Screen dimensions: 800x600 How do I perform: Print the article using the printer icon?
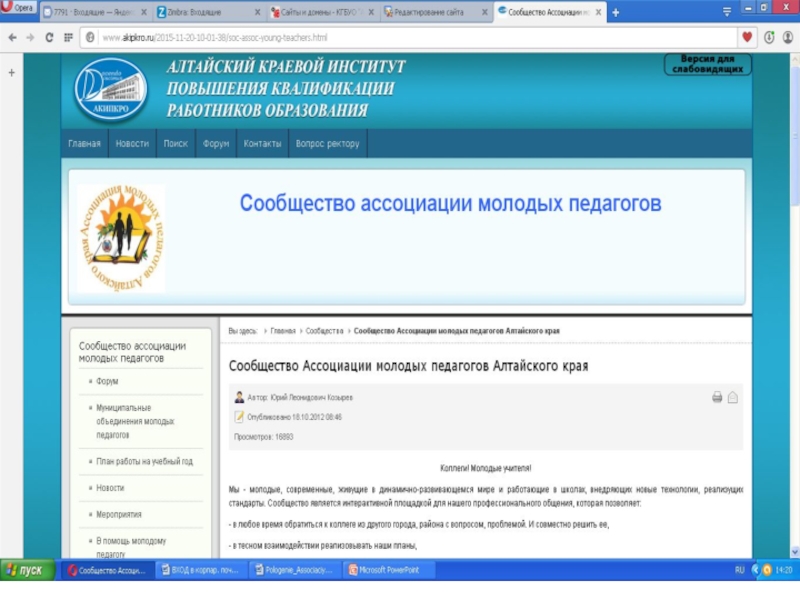coord(717,397)
